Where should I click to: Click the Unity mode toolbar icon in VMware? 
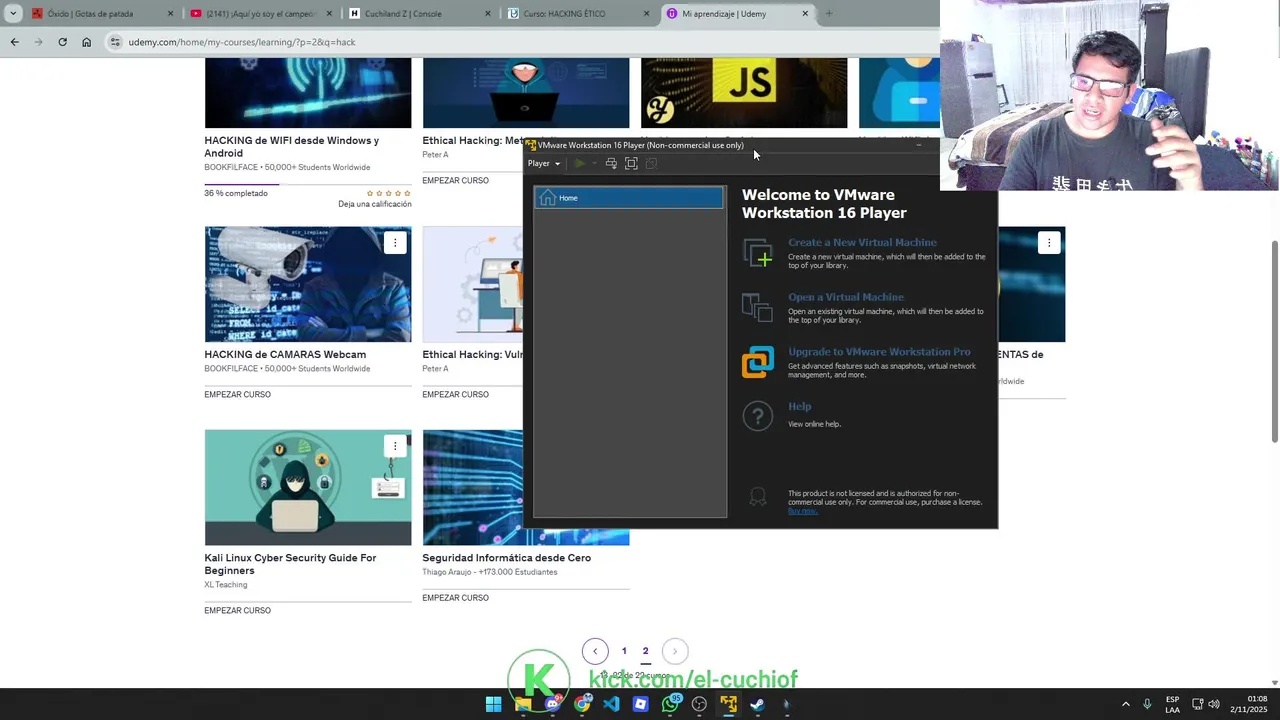coord(651,163)
